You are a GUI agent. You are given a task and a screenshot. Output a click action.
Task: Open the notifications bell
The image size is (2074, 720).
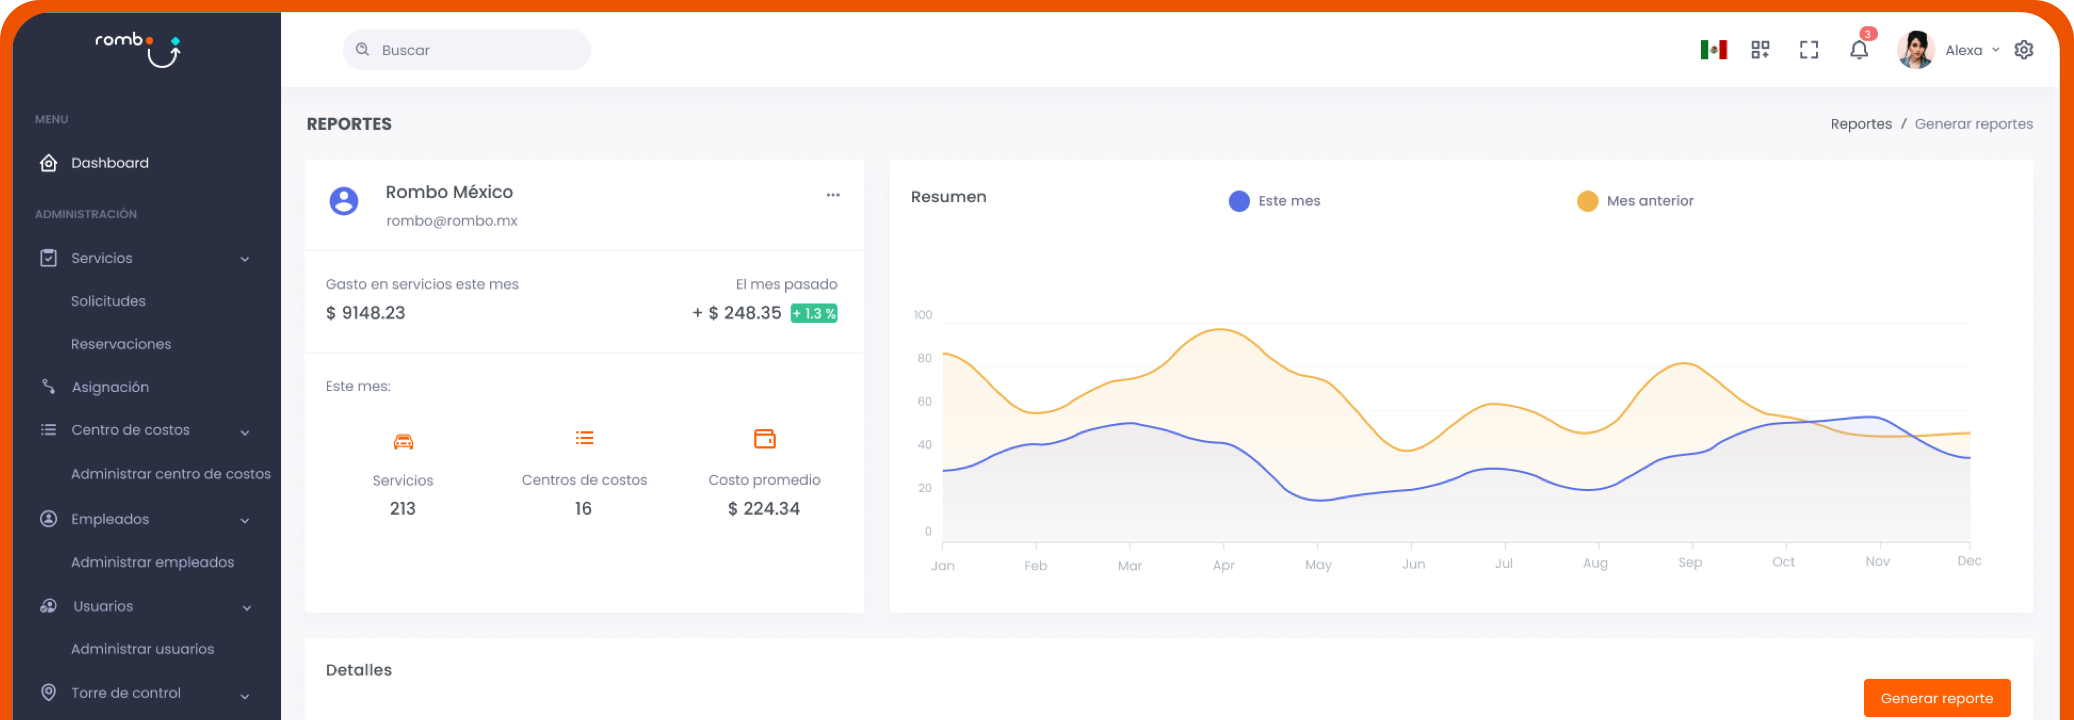[1858, 50]
